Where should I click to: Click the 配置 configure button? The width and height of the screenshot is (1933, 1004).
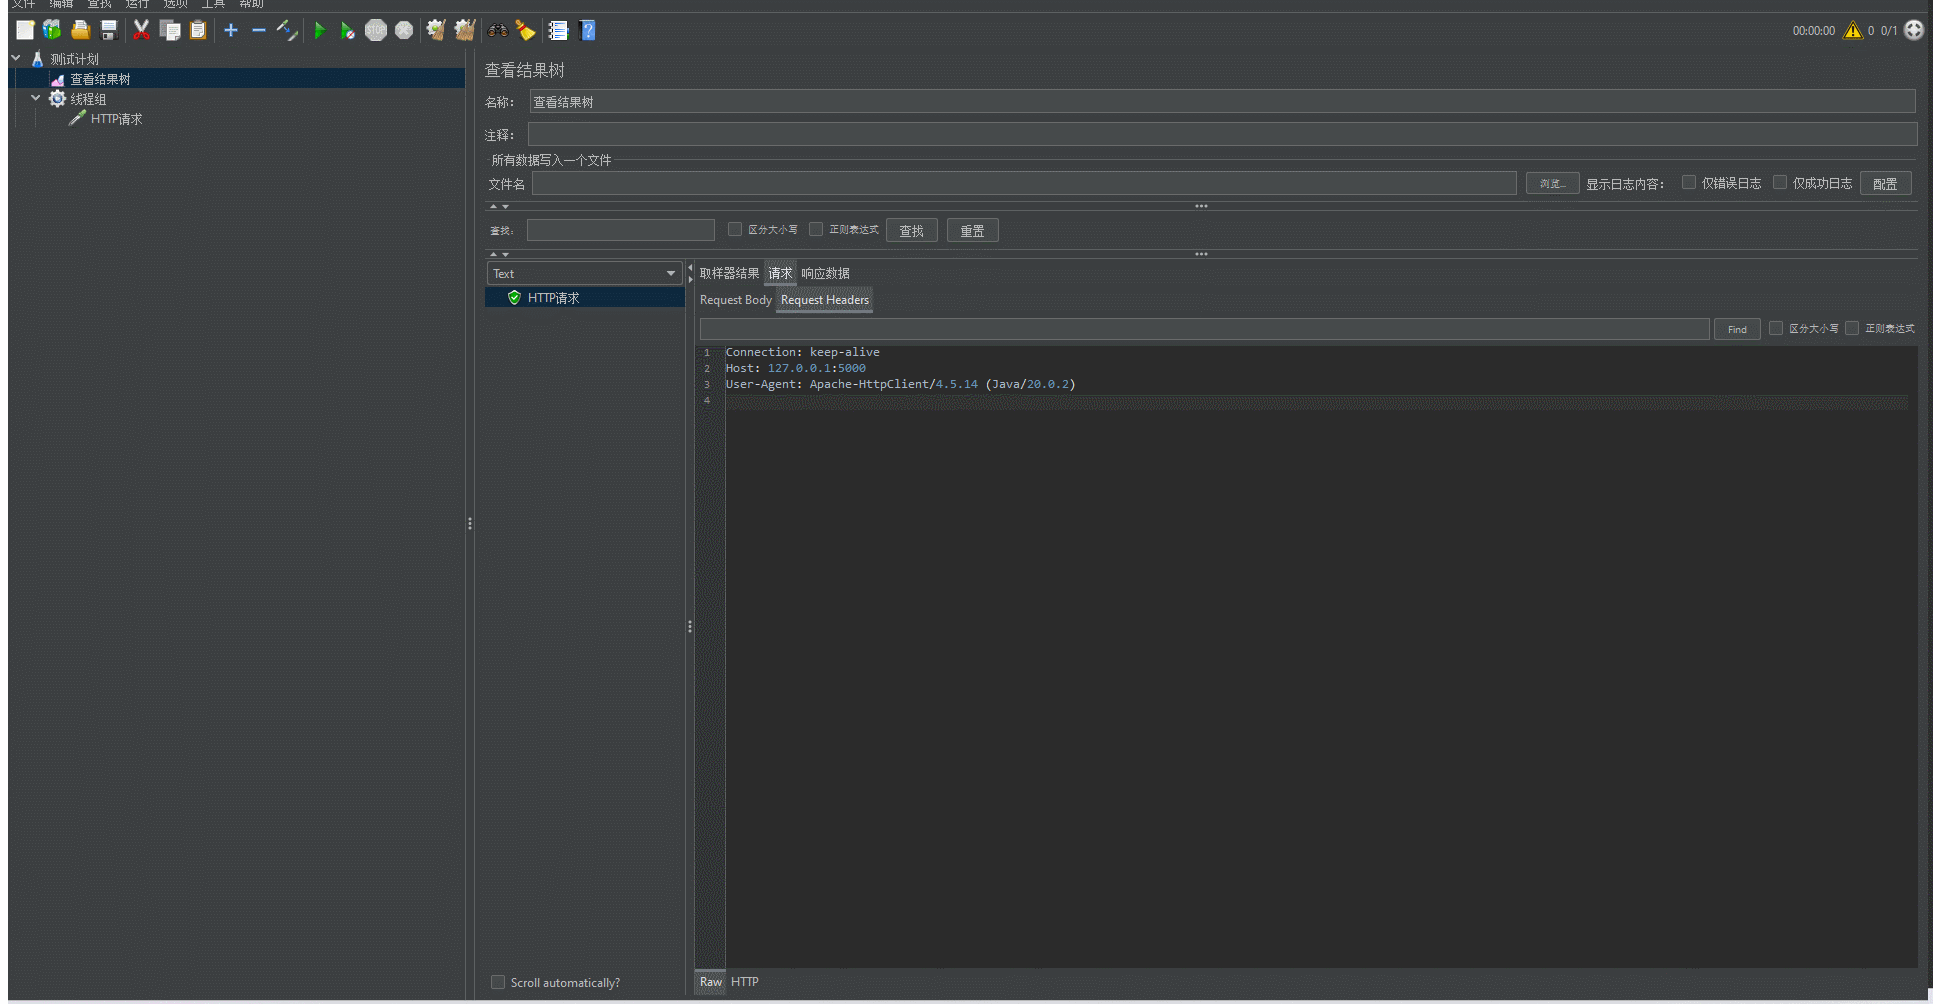coord(1885,183)
